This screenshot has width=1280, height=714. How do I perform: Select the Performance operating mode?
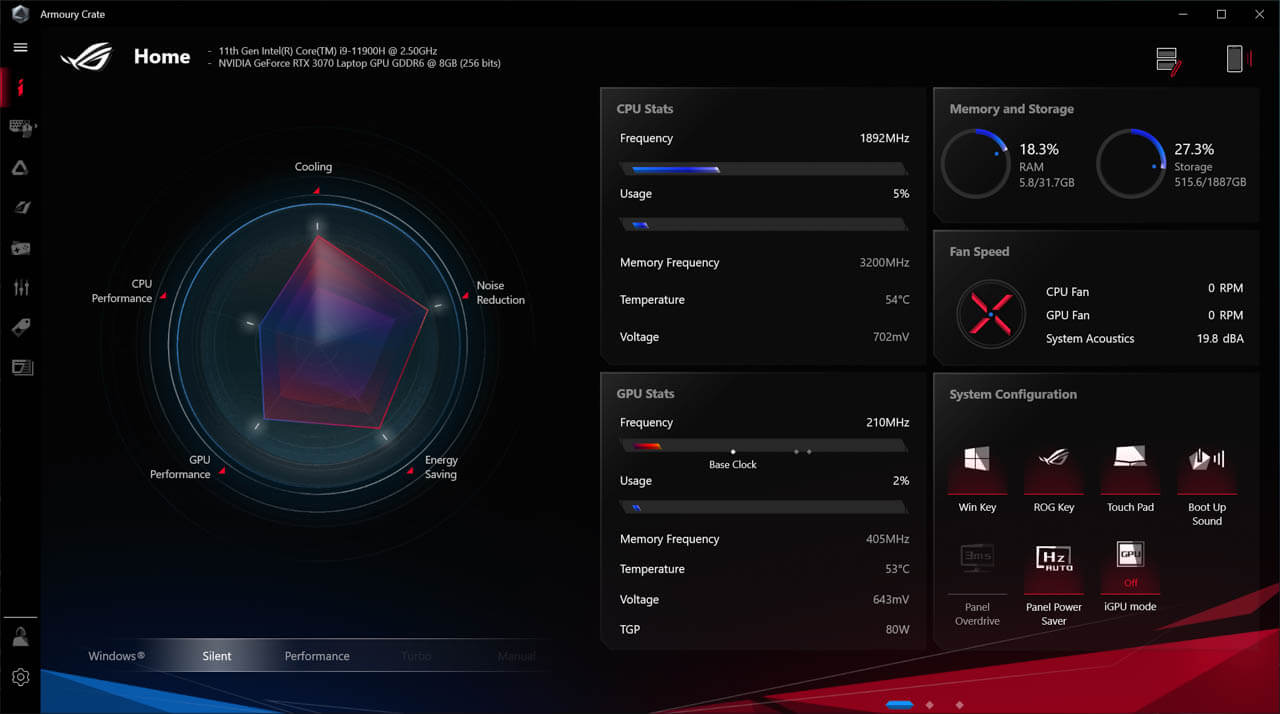(317, 656)
